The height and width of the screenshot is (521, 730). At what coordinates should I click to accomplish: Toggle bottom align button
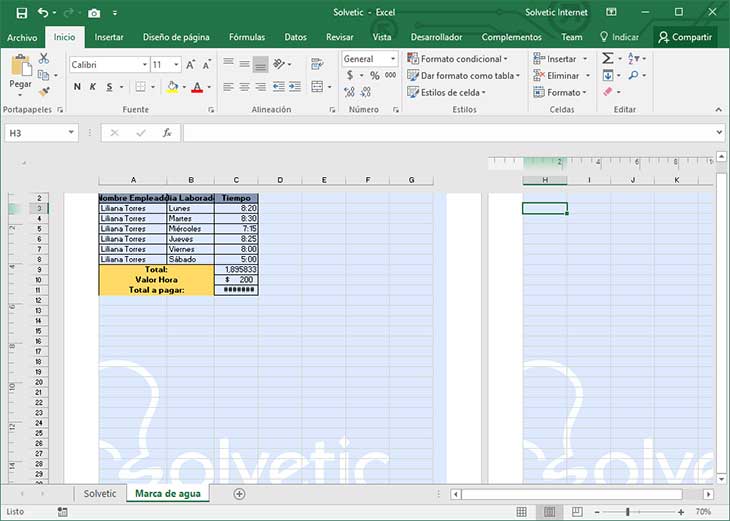point(260,64)
